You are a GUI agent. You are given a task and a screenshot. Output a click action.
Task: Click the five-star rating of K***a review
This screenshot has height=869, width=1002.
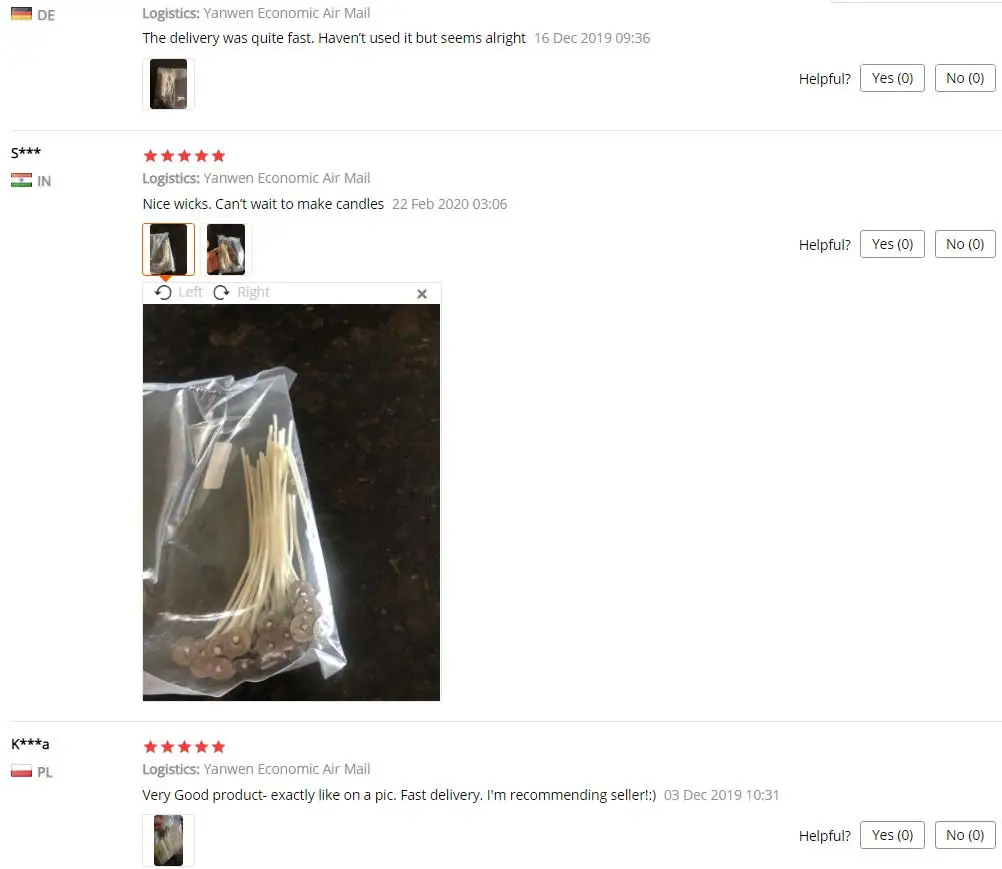pyautogui.click(x=184, y=747)
